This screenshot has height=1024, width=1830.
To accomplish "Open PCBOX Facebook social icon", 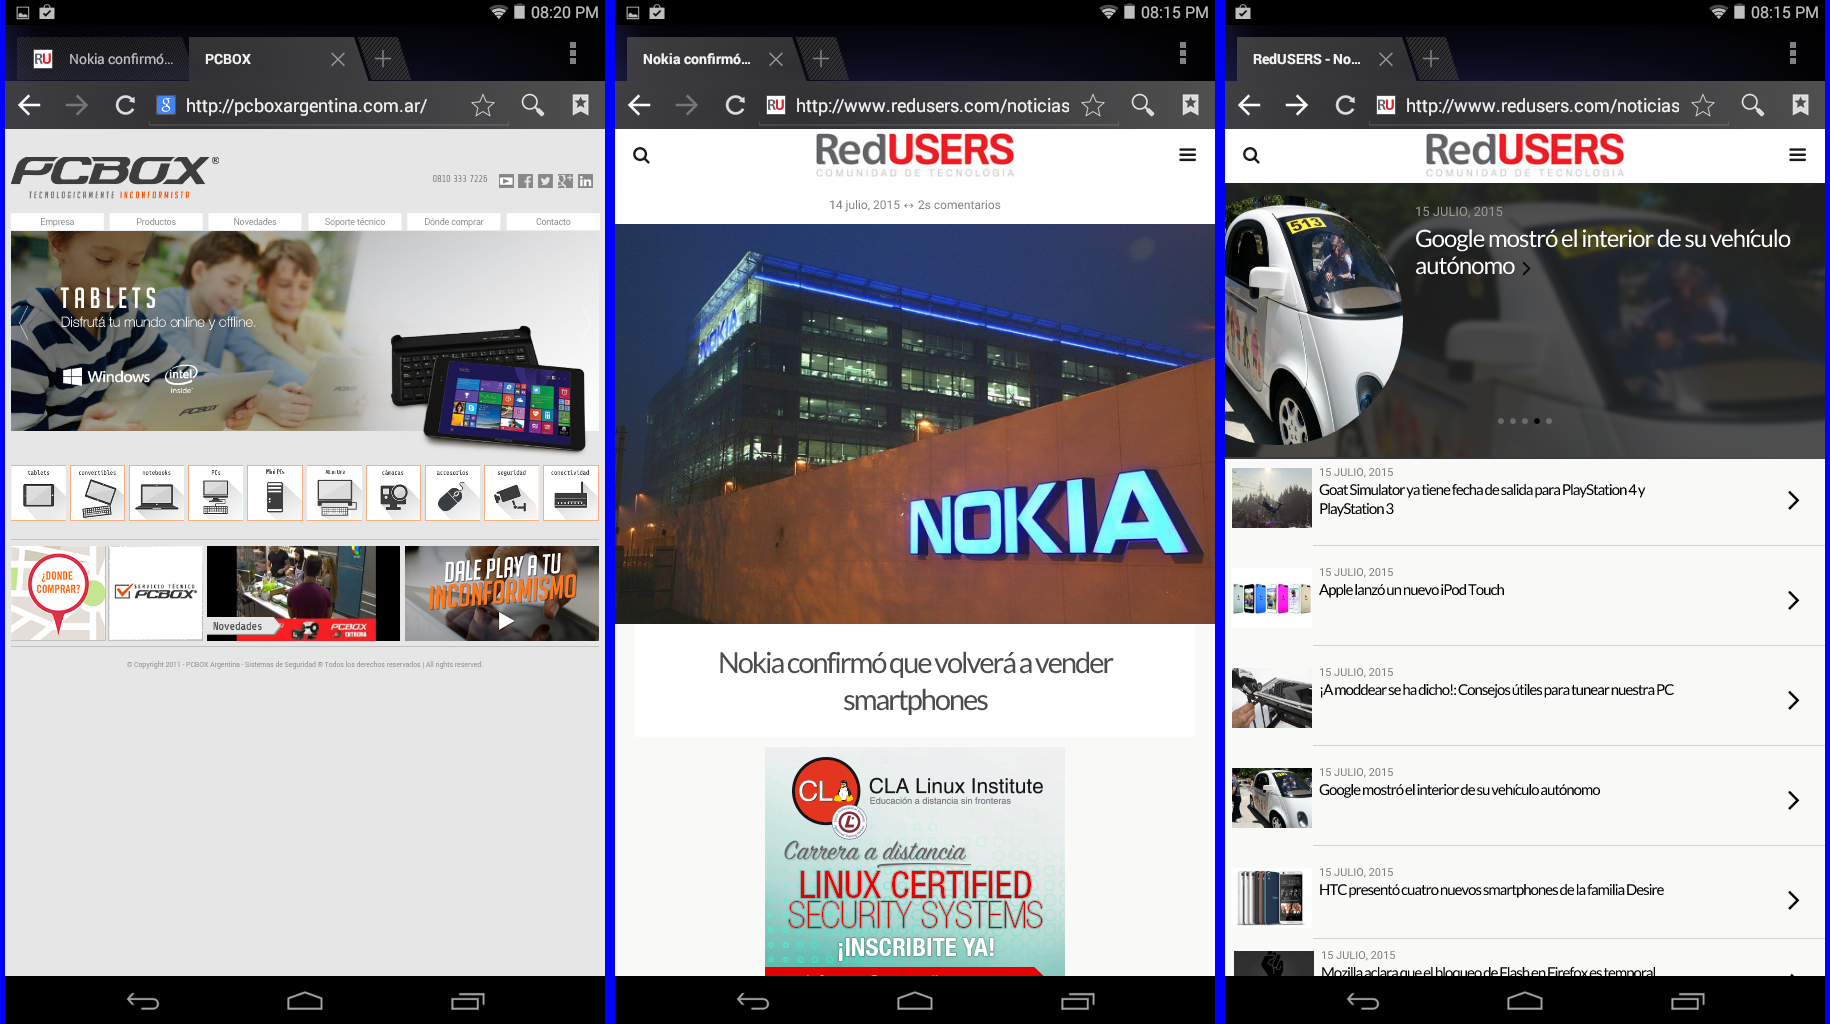I will [526, 181].
